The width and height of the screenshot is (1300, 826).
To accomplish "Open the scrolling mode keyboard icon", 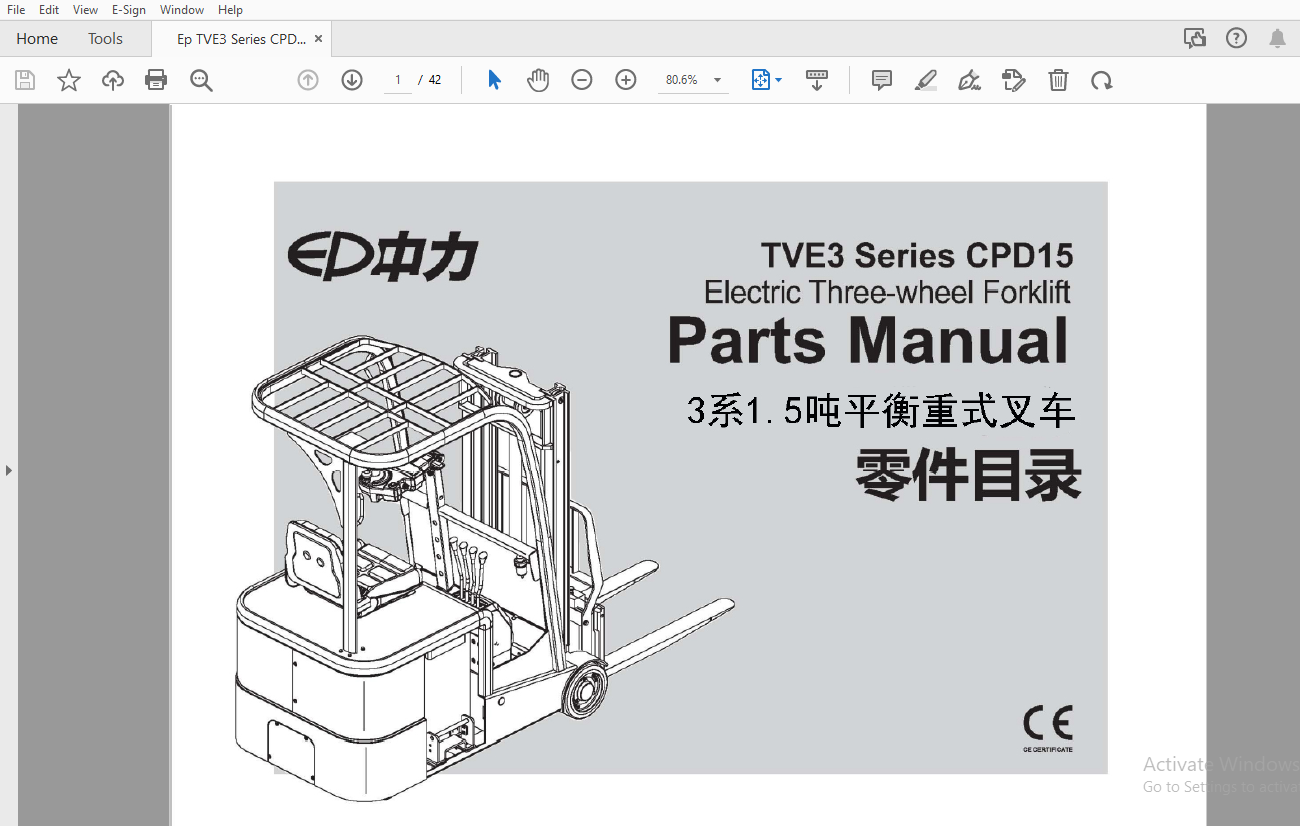I will 817,80.
